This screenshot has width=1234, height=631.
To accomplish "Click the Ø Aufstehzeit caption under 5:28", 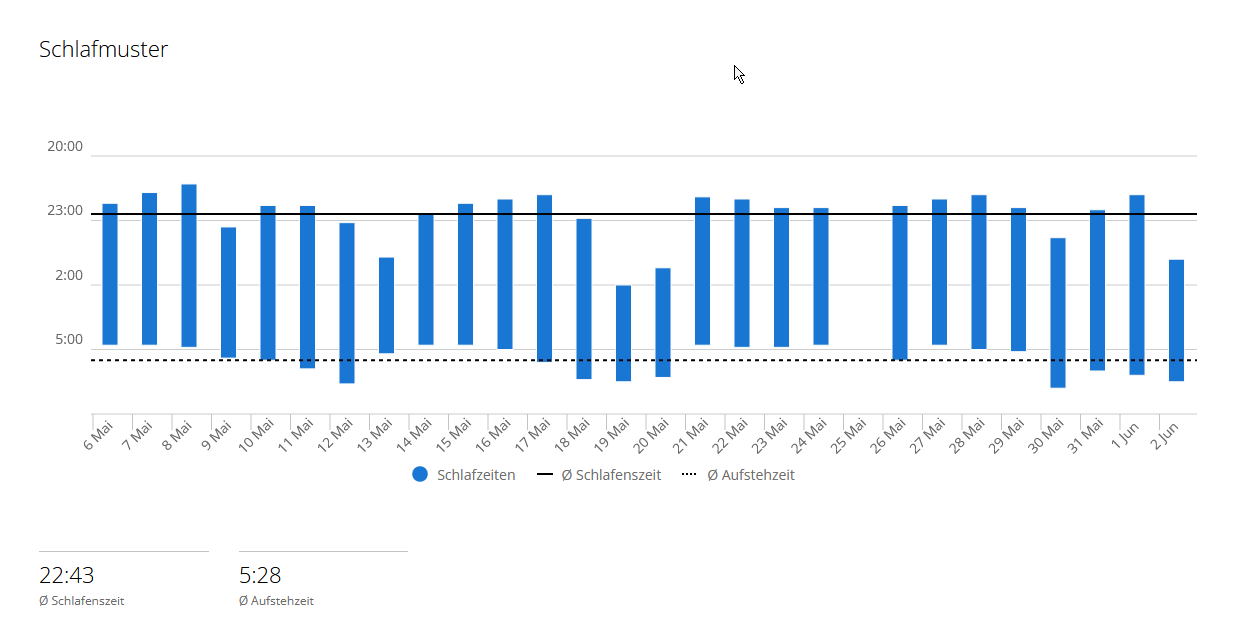I will pos(277,601).
